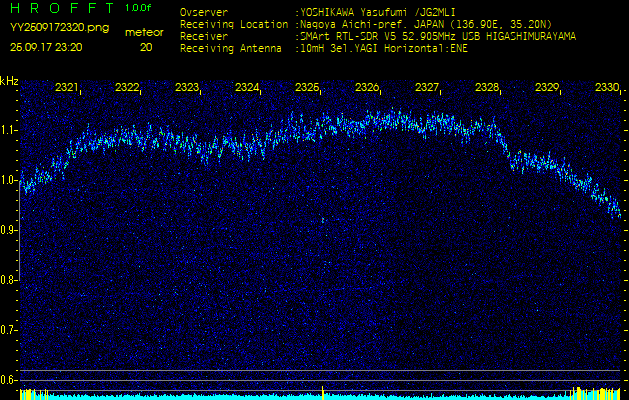Click the 2329 time marker
Image resolution: width=629 pixels, height=400 pixels.
[547, 88]
